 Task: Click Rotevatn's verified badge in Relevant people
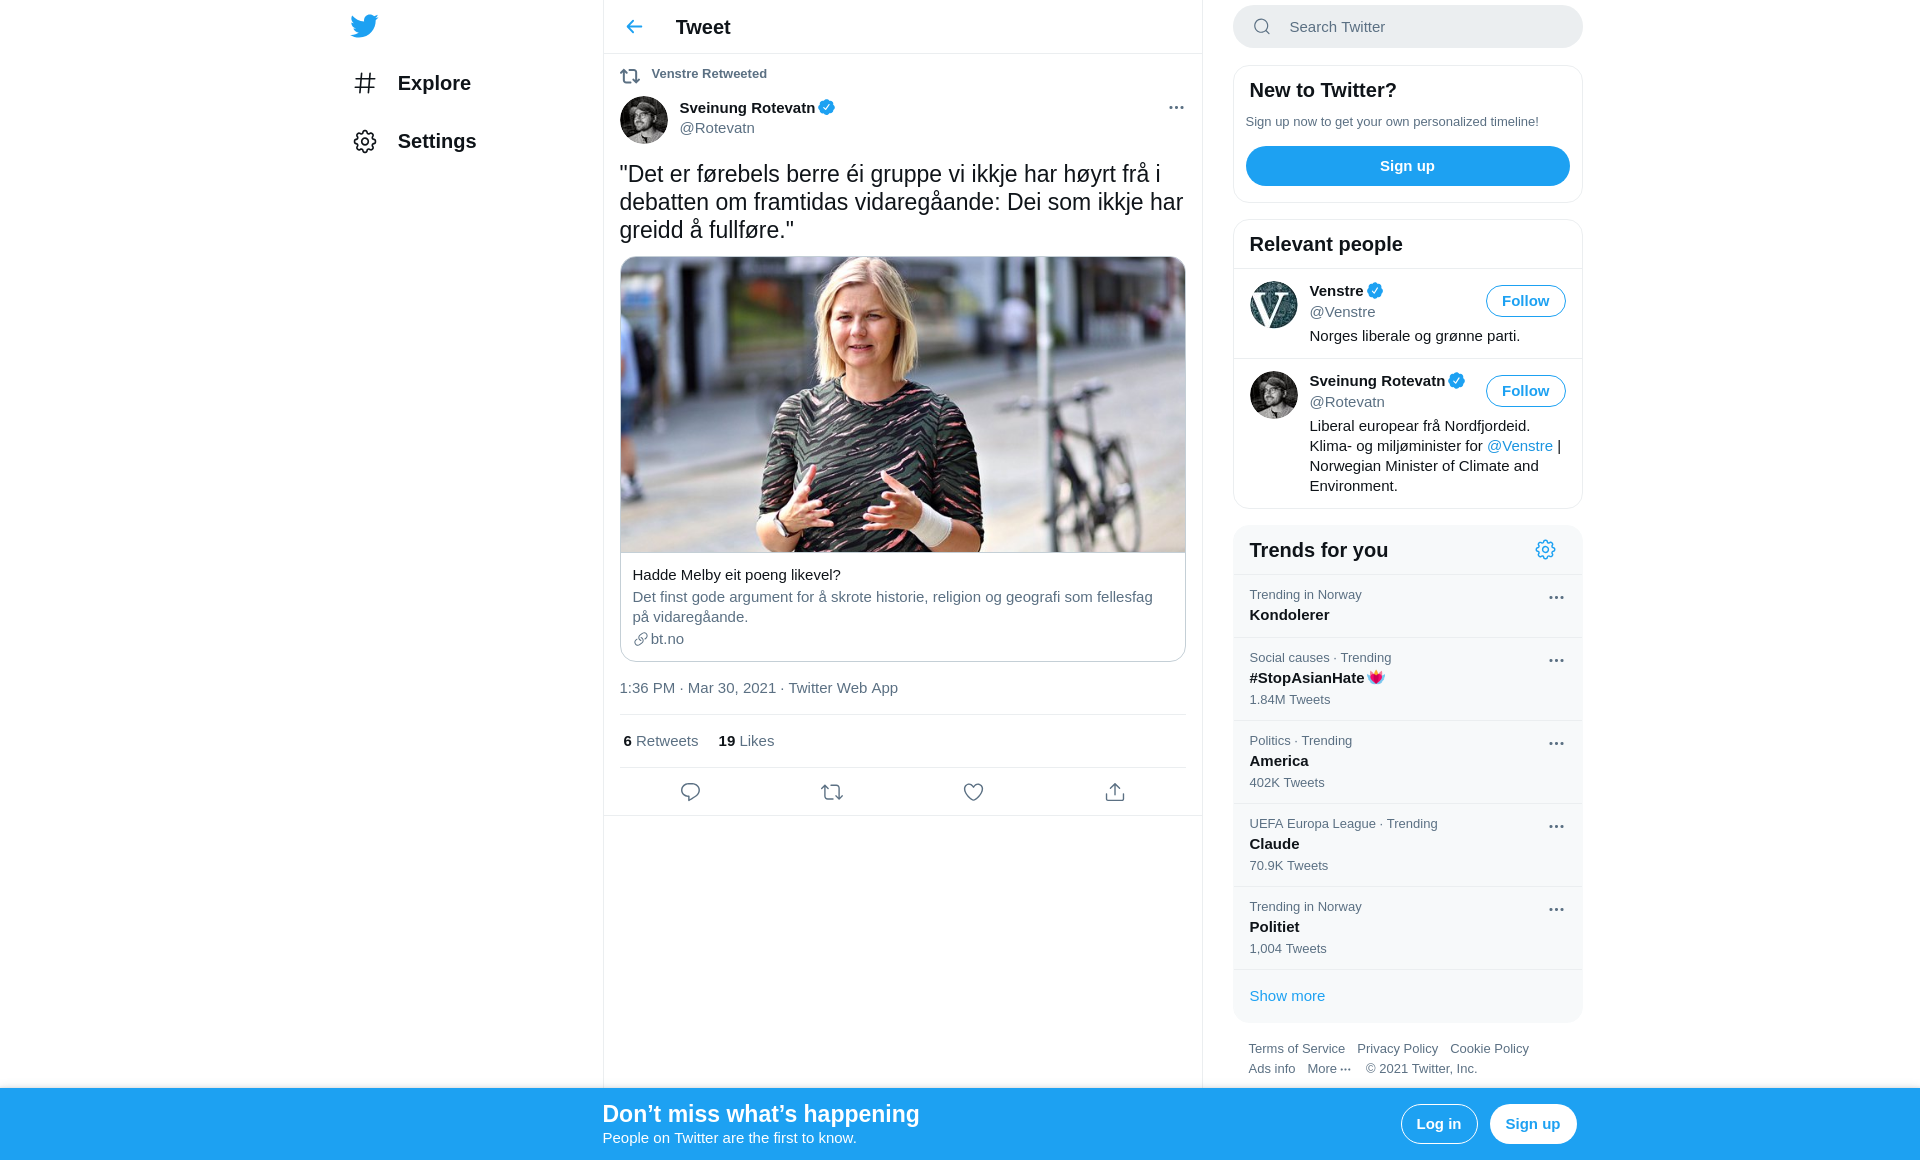click(x=1457, y=381)
